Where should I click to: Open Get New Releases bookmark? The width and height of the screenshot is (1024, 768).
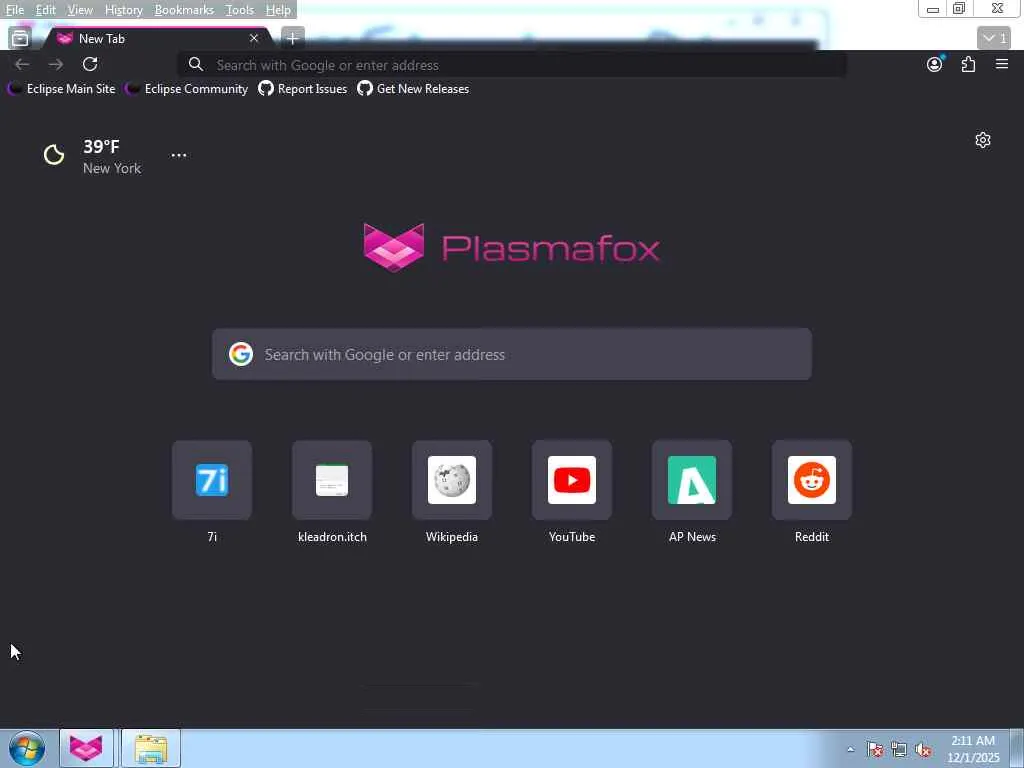pos(413,89)
